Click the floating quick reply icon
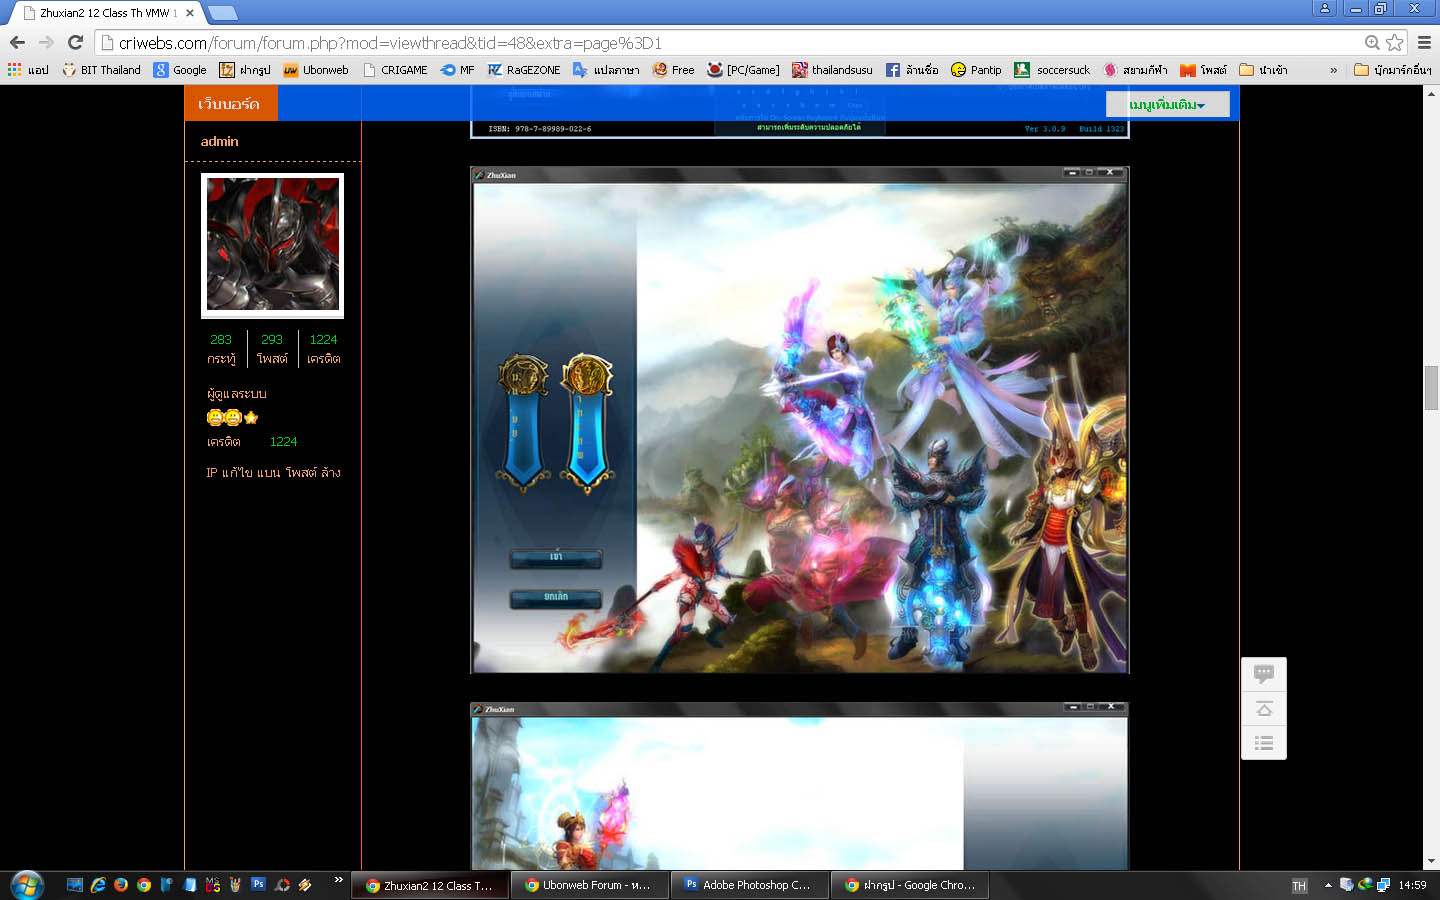Screen dimensions: 1440x900 click(x=1264, y=674)
